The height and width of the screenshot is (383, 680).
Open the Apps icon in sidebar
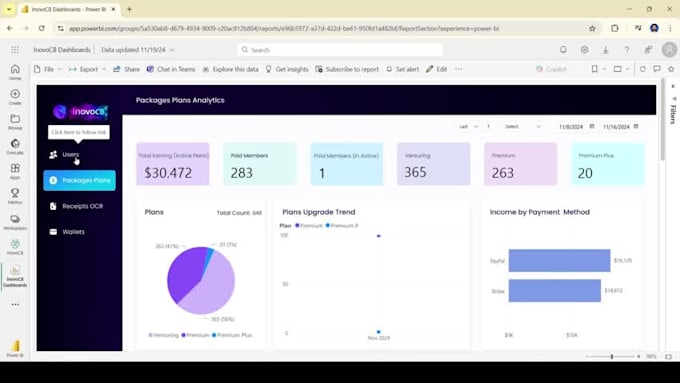tap(15, 171)
